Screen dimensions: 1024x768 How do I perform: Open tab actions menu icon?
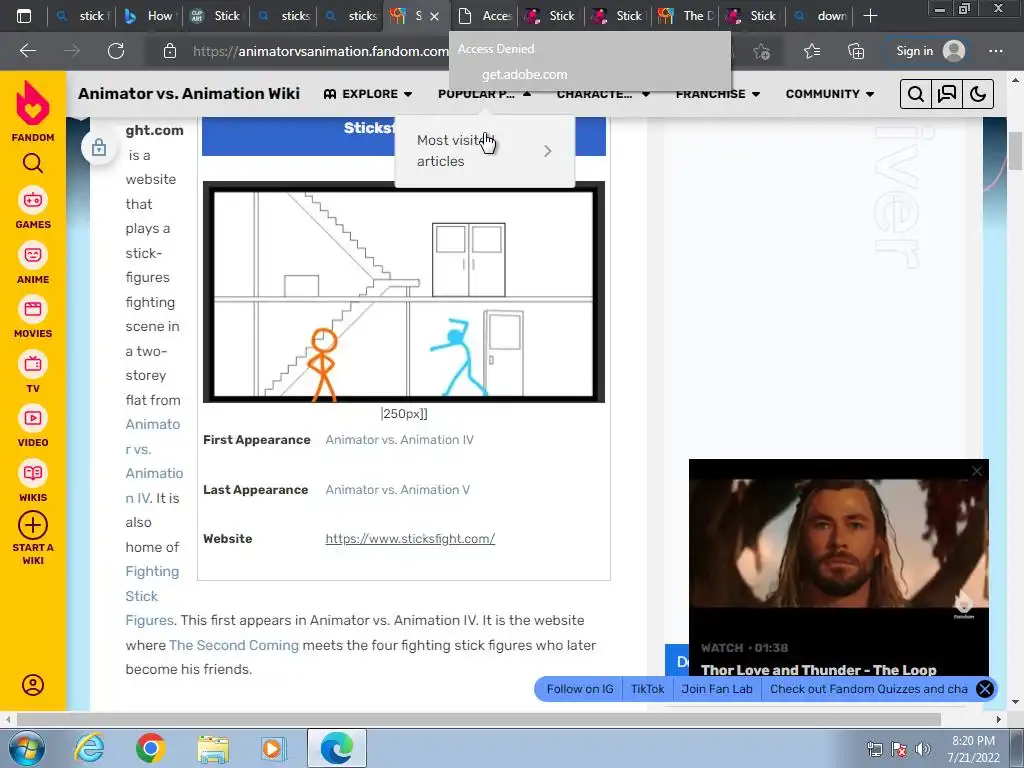tap(24, 16)
